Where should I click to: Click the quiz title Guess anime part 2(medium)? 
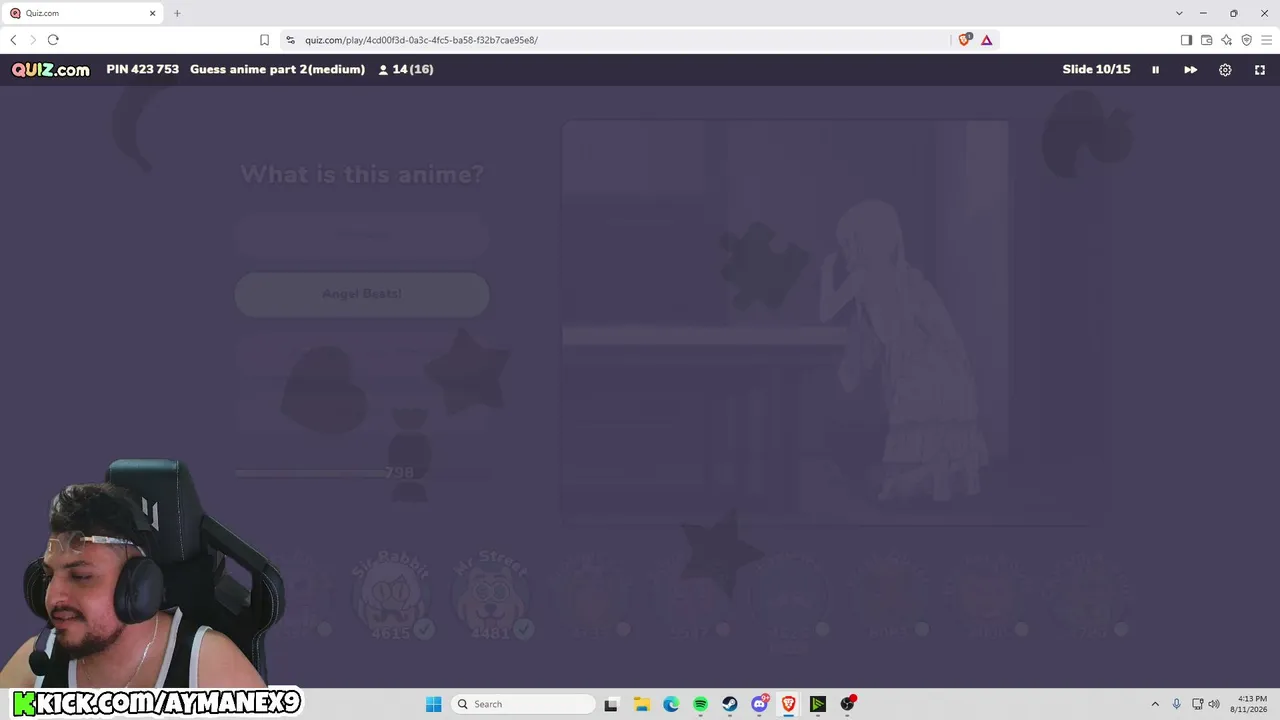pyautogui.click(x=277, y=70)
